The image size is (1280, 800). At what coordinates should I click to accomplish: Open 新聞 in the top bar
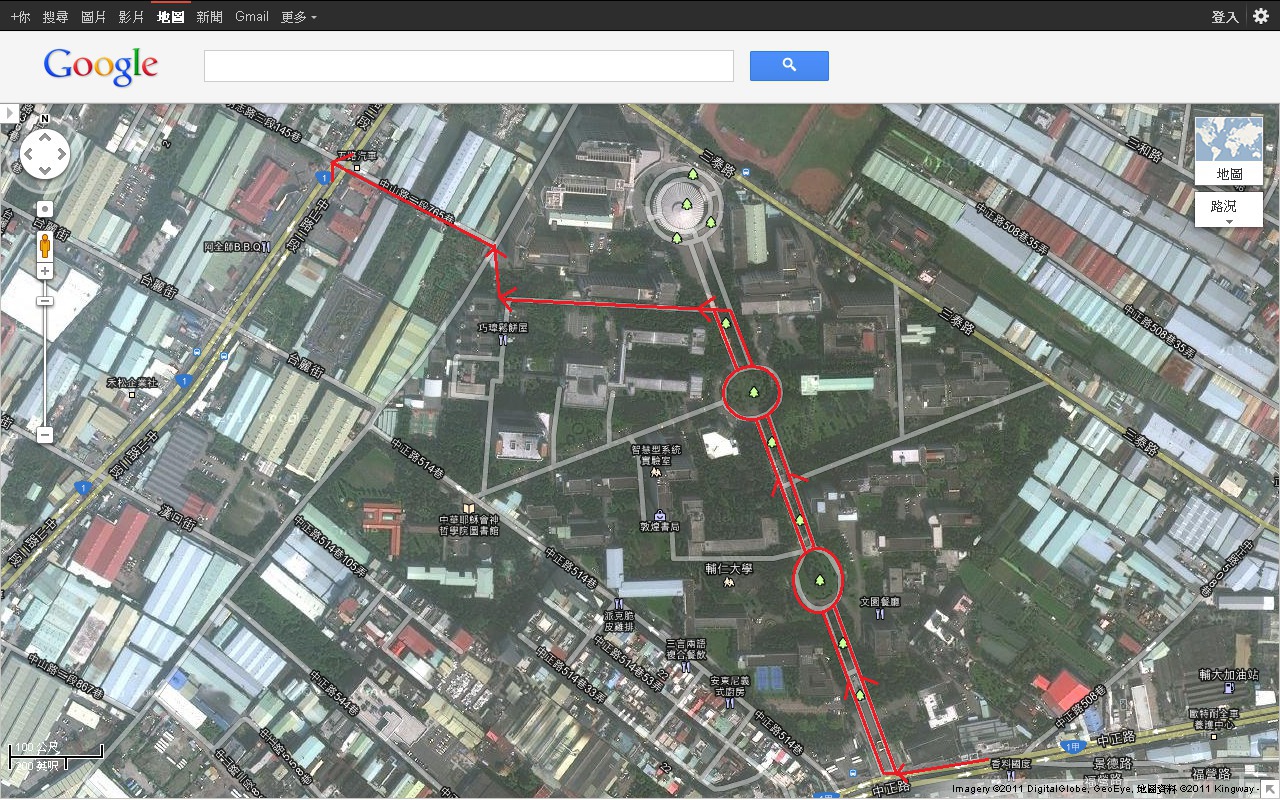(x=209, y=16)
